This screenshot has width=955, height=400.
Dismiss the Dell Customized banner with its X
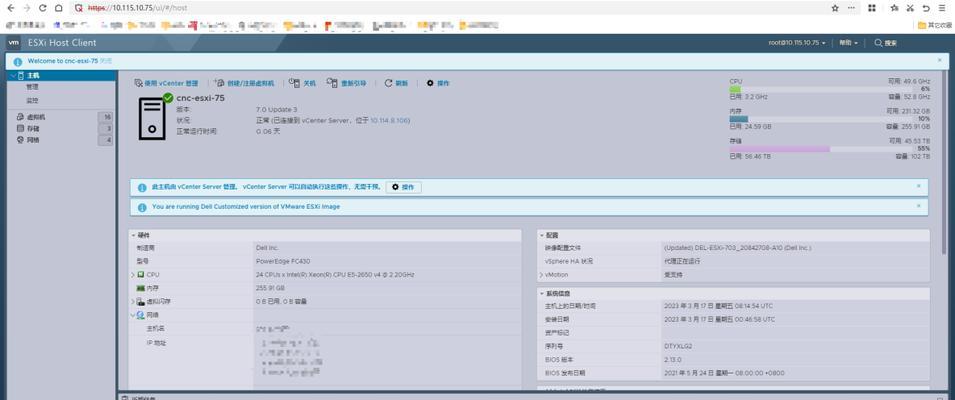918,206
